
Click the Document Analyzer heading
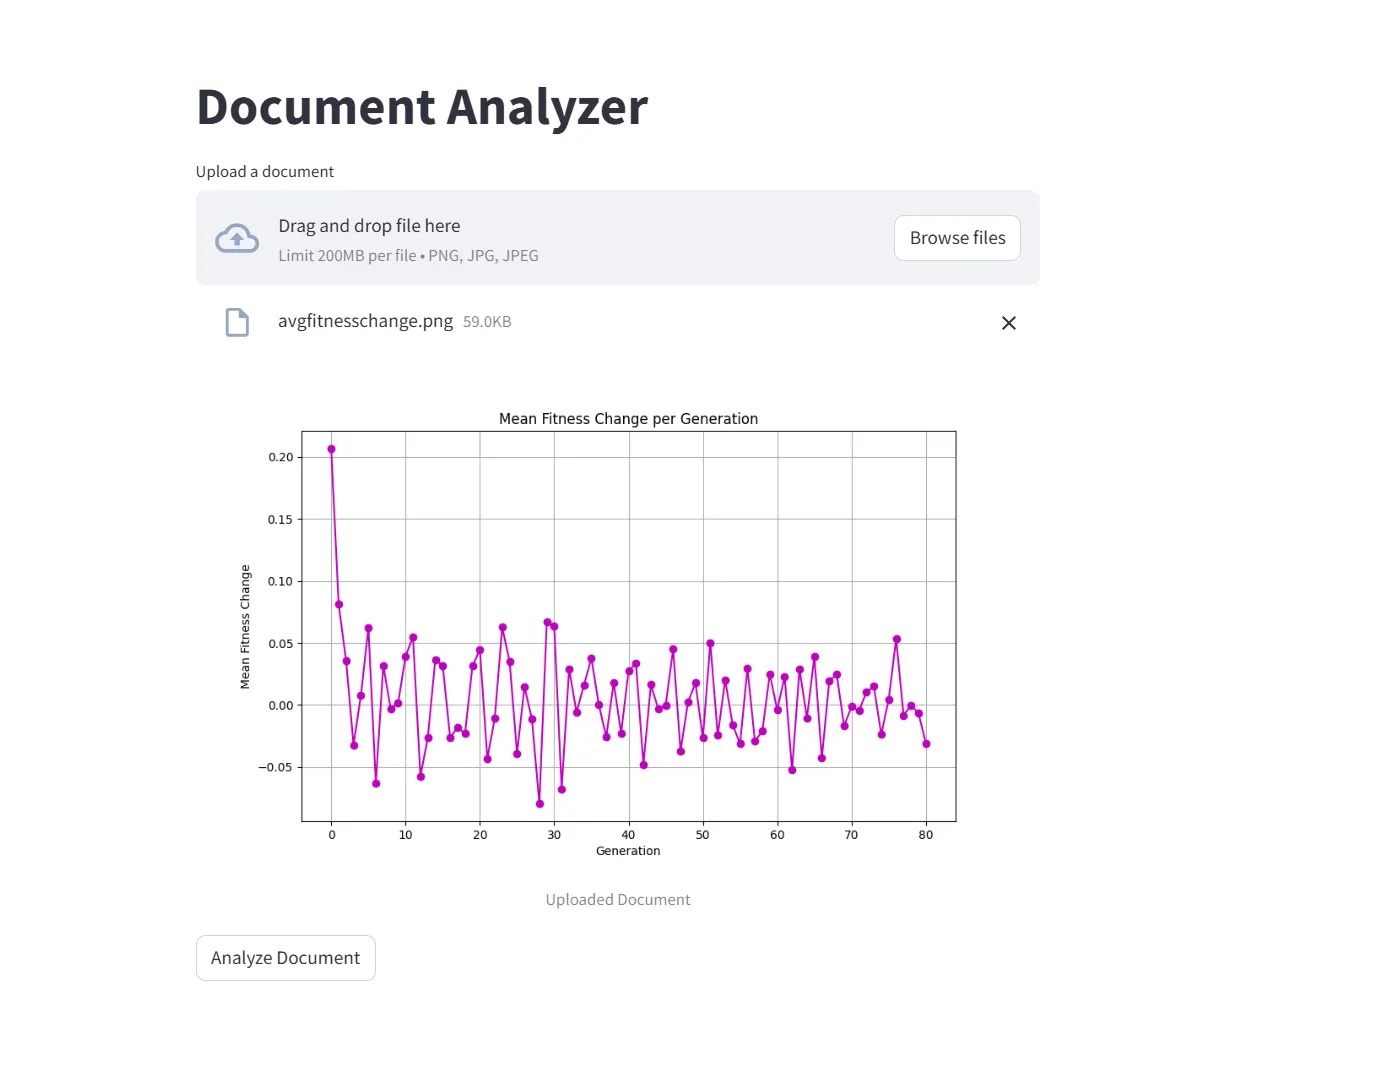coord(421,107)
